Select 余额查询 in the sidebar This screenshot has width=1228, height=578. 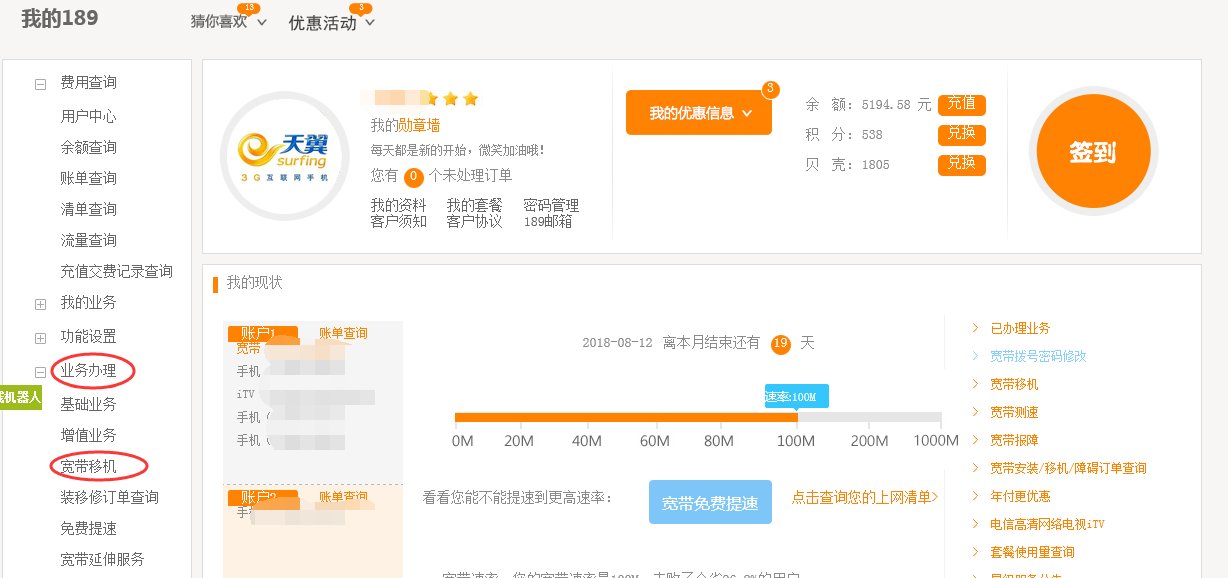point(88,148)
